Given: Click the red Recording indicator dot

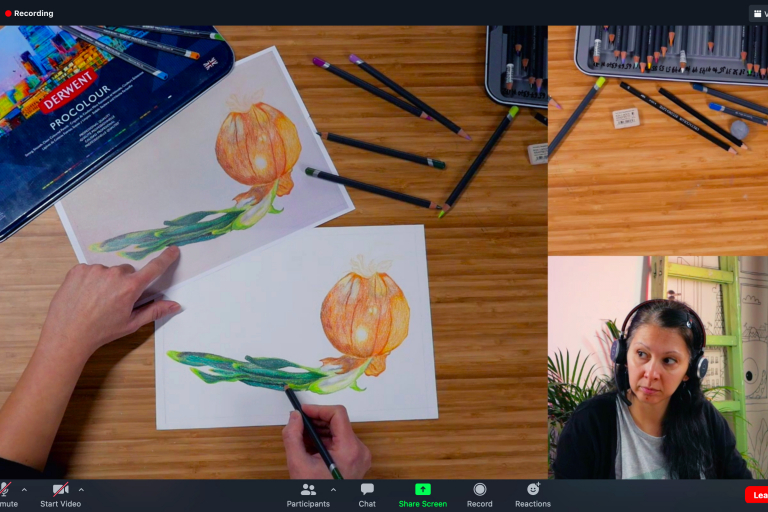Looking at the screenshot, I should 8,14.
